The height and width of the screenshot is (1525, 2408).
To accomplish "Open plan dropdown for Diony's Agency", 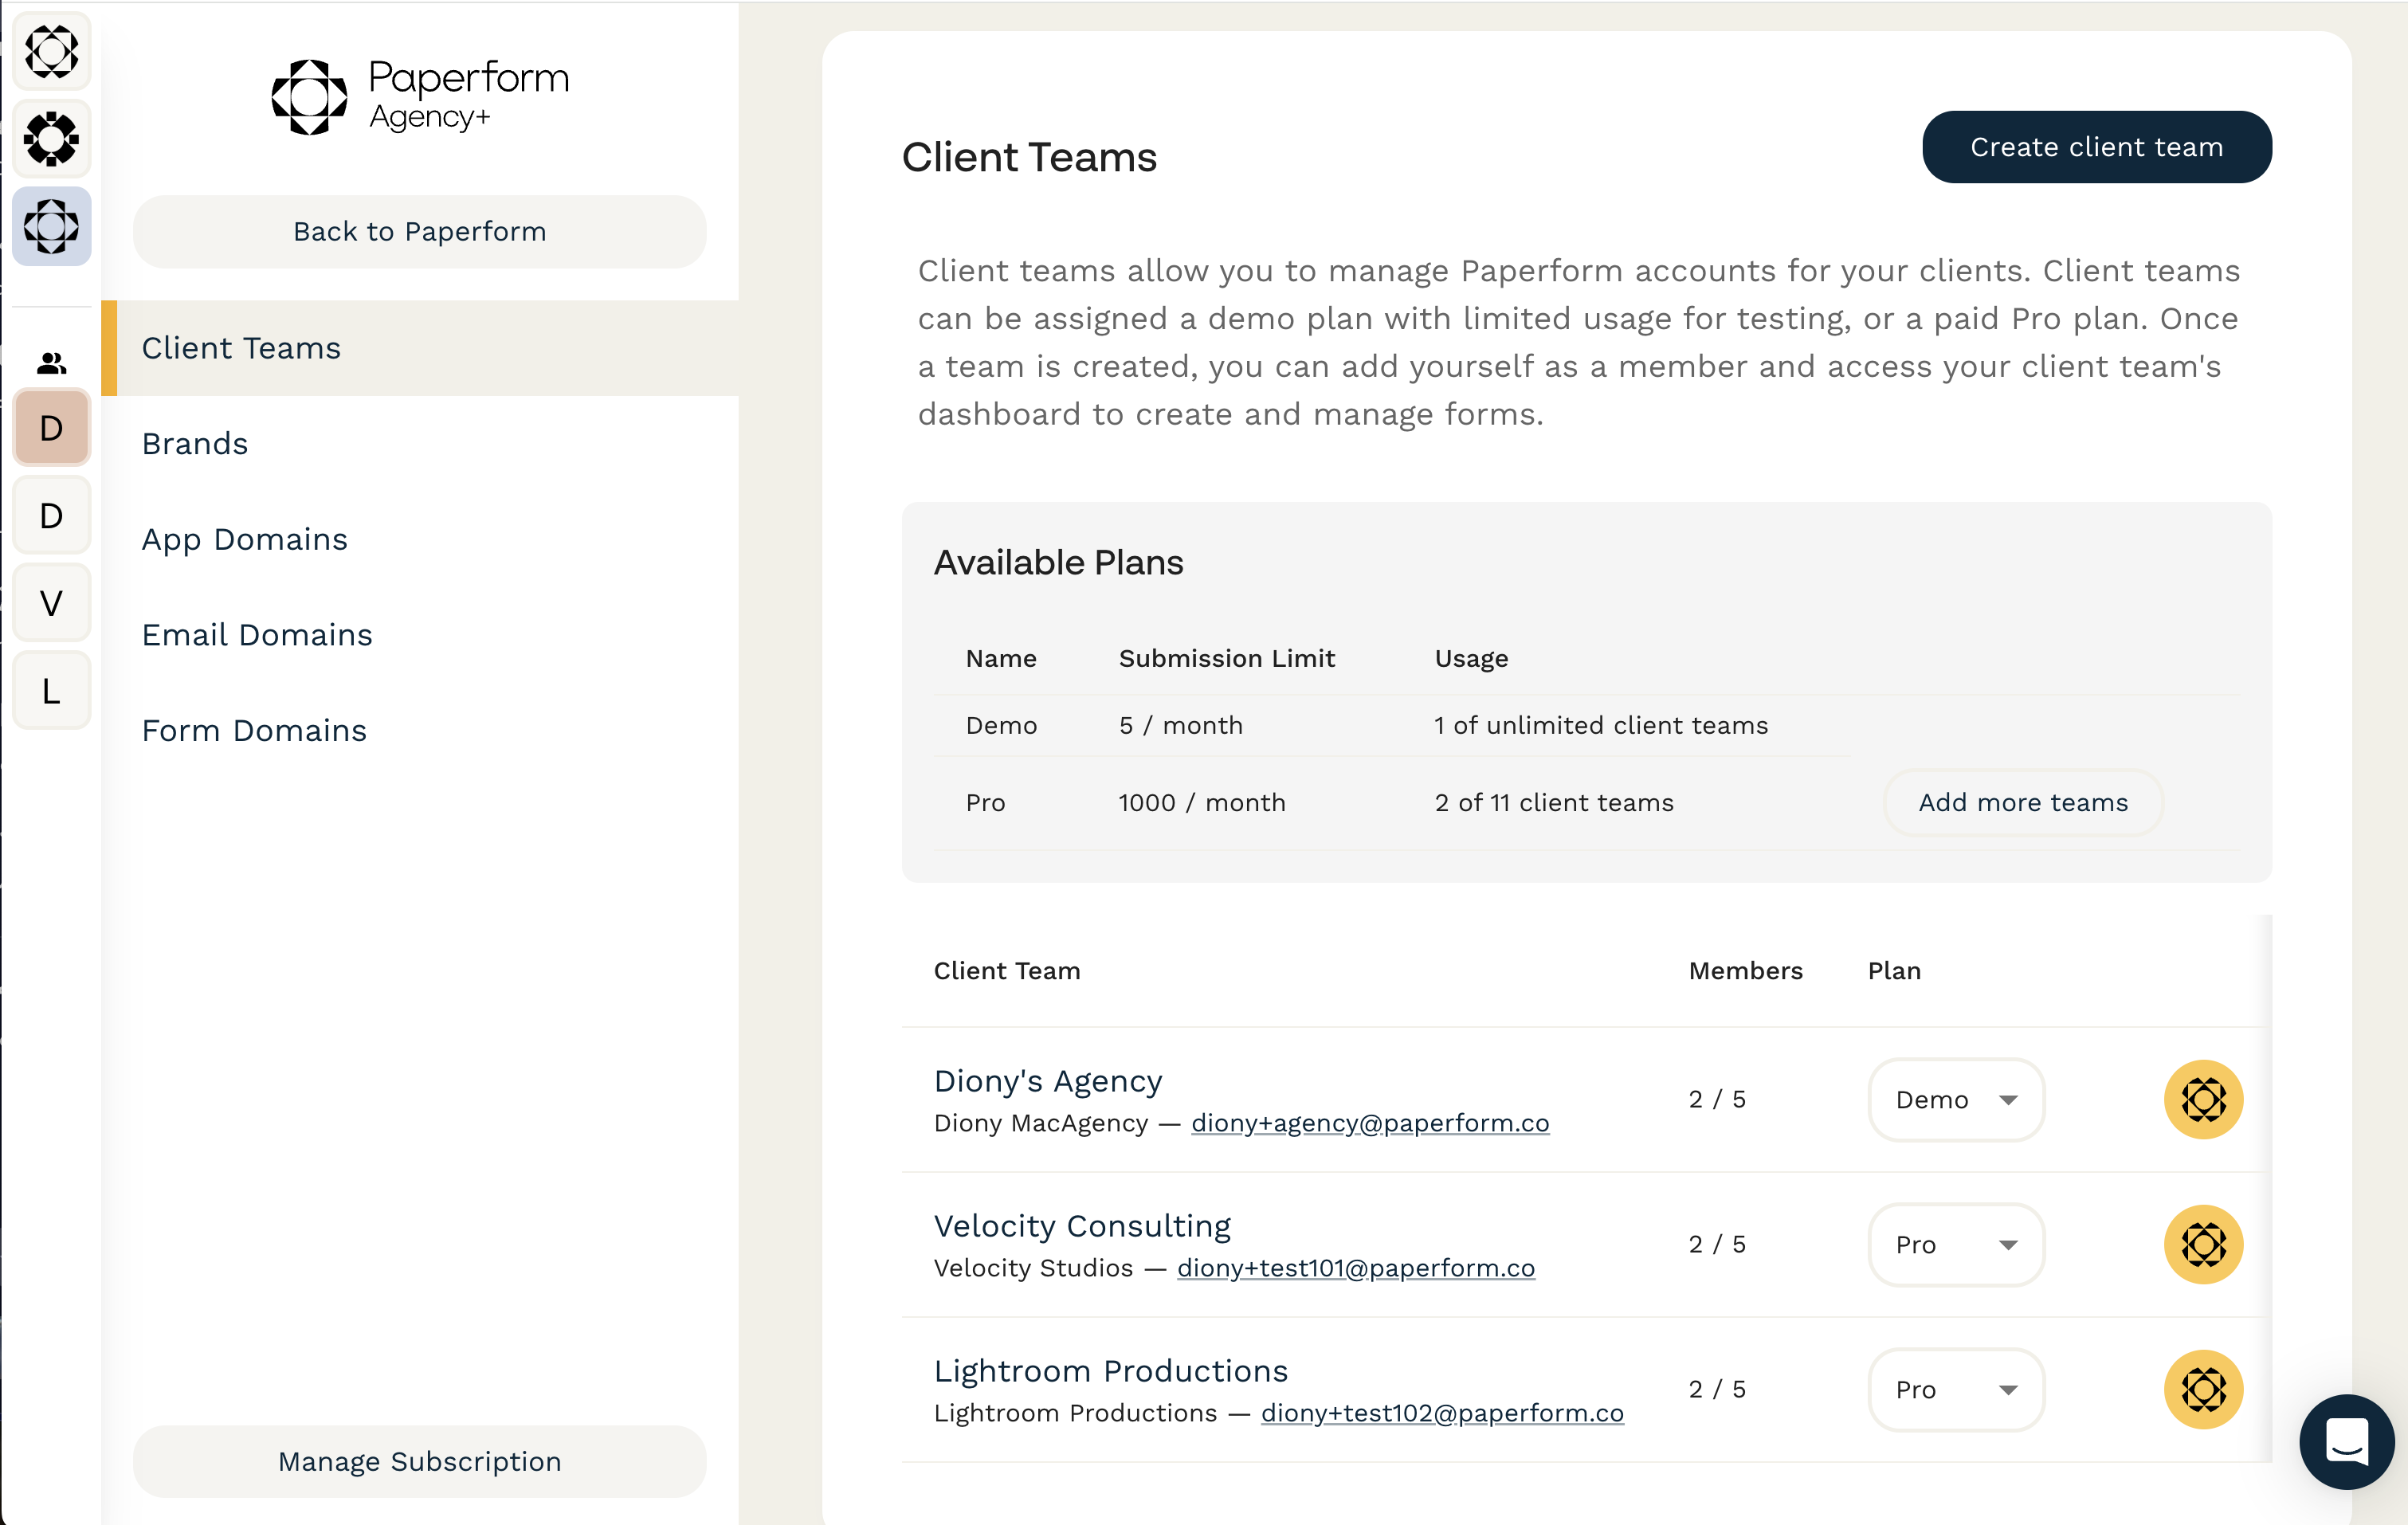I will click(1955, 1099).
